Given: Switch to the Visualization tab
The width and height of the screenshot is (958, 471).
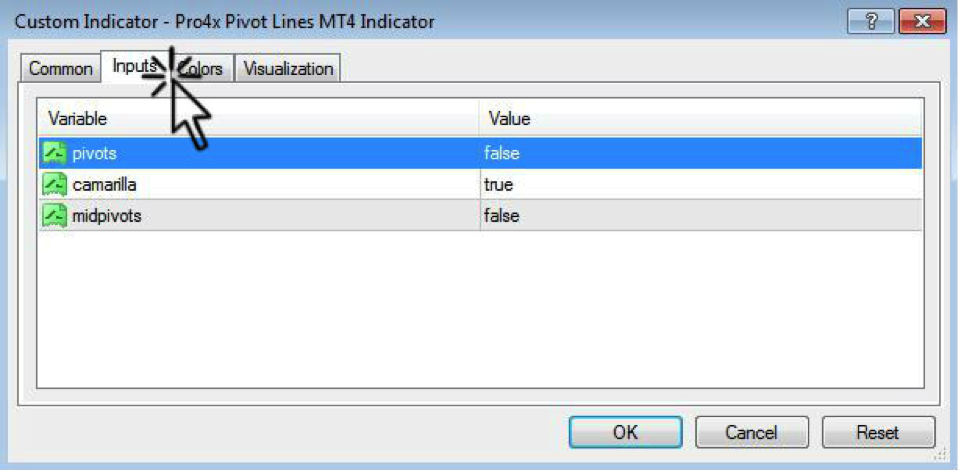Looking at the screenshot, I should [x=288, y=69].
